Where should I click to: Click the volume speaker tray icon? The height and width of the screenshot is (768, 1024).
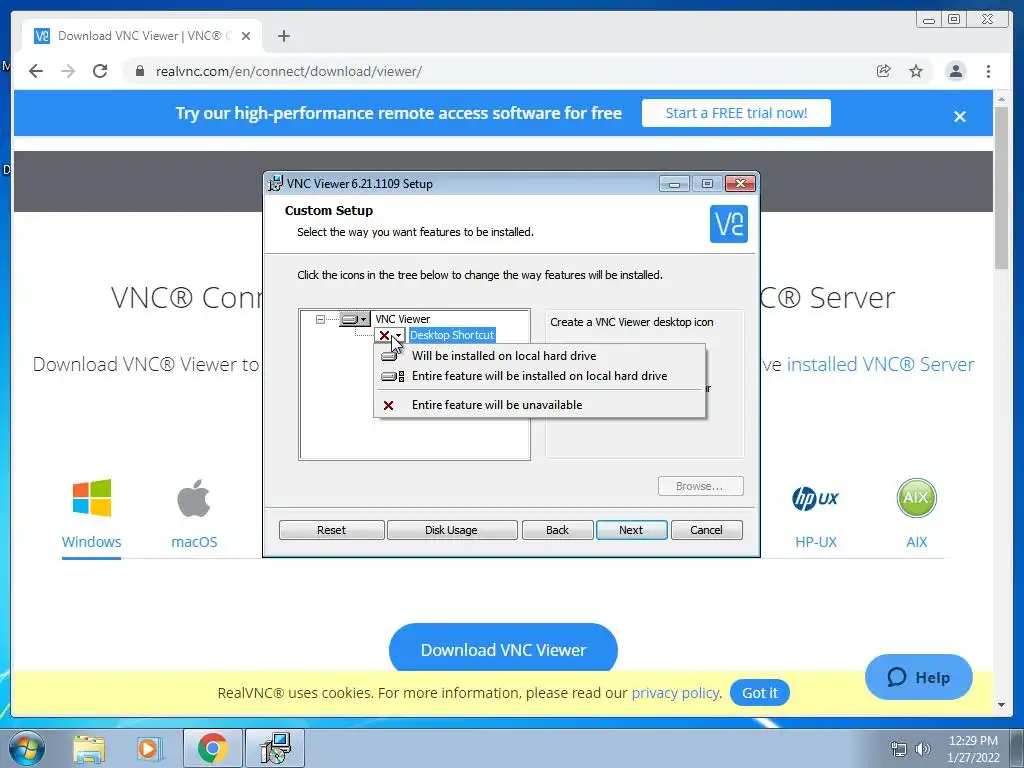923,749
